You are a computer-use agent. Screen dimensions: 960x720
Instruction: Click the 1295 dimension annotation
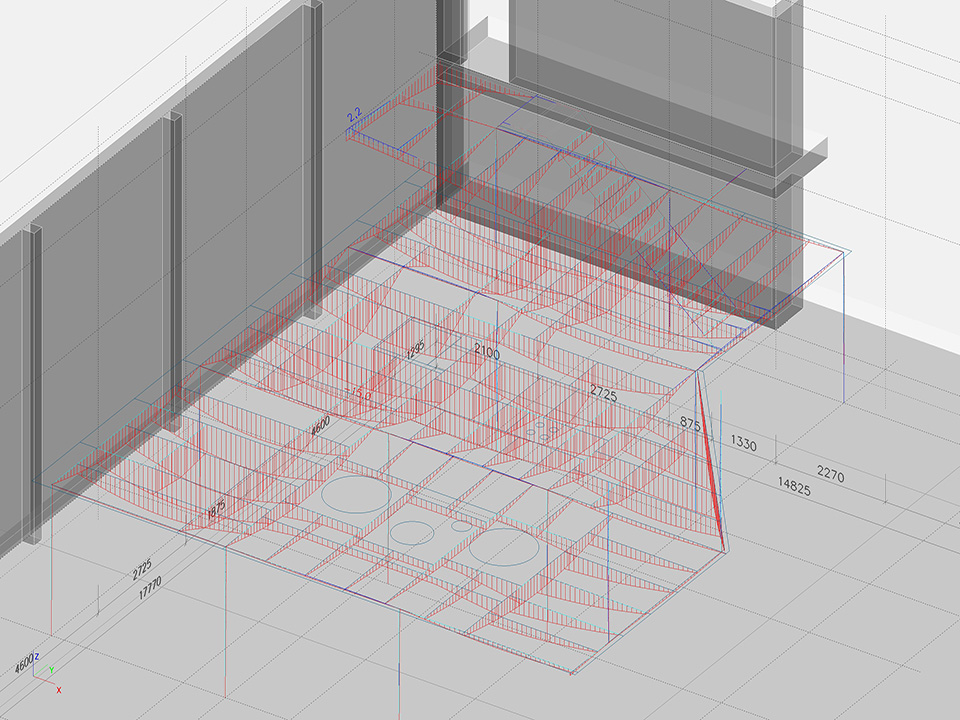(x=417, y=349)
